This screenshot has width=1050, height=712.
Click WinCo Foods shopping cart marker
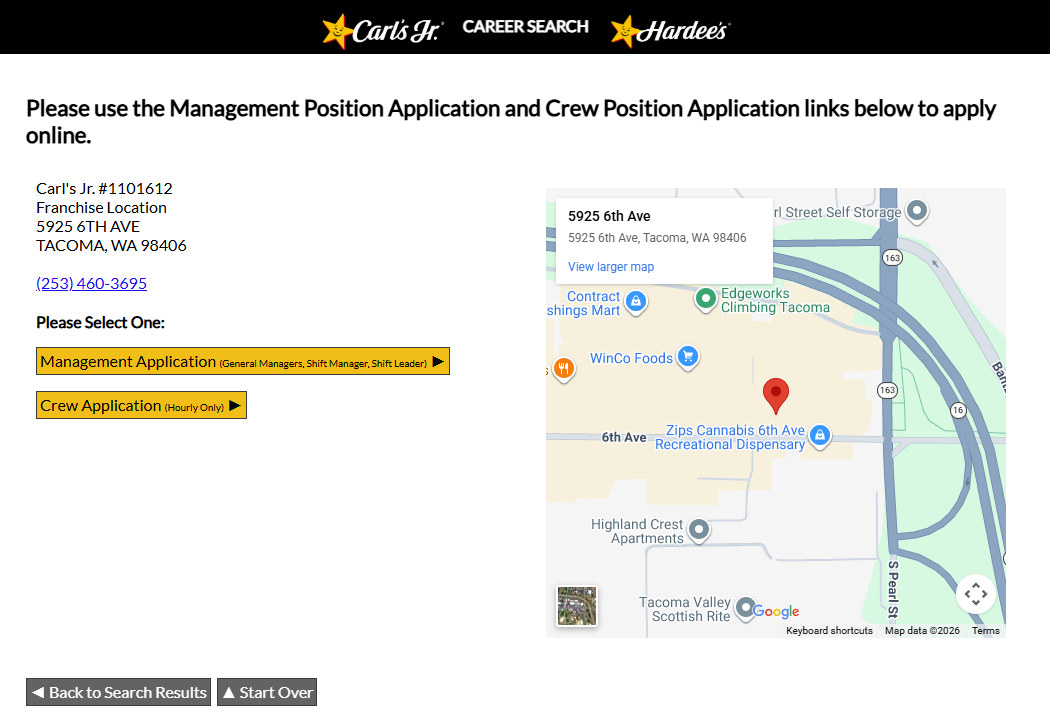tap(688, 357)
